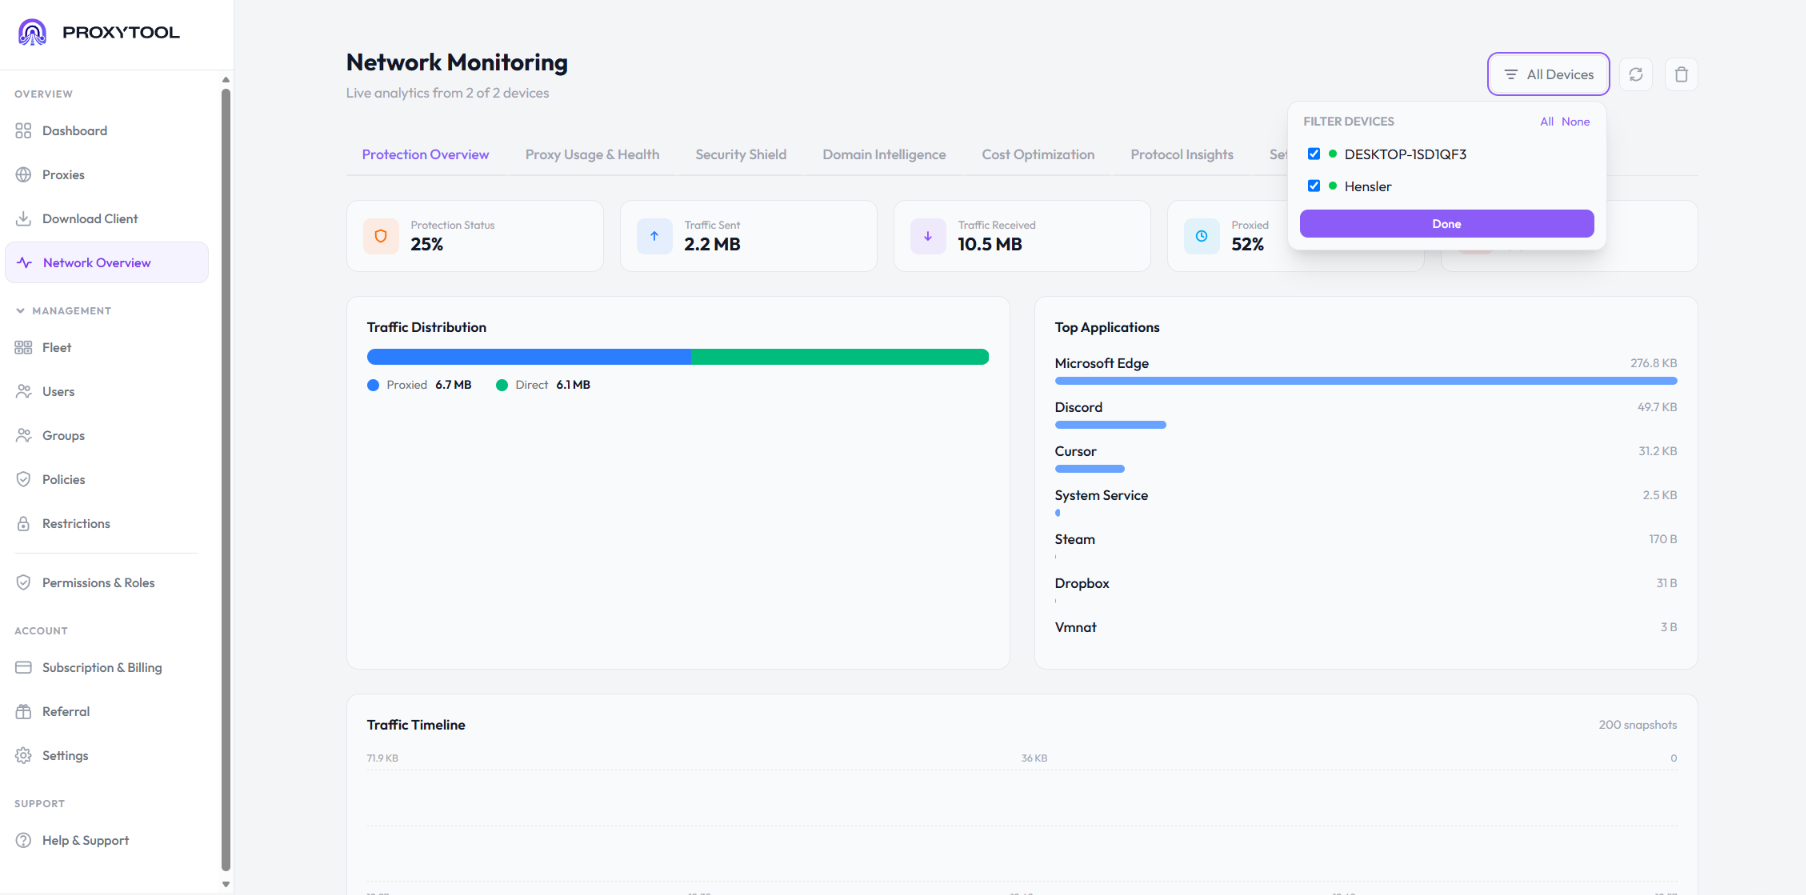Screen dimensions: 1806x895
Task: Click the Protection Status shield icon
Action: click(x=381, y=236)
